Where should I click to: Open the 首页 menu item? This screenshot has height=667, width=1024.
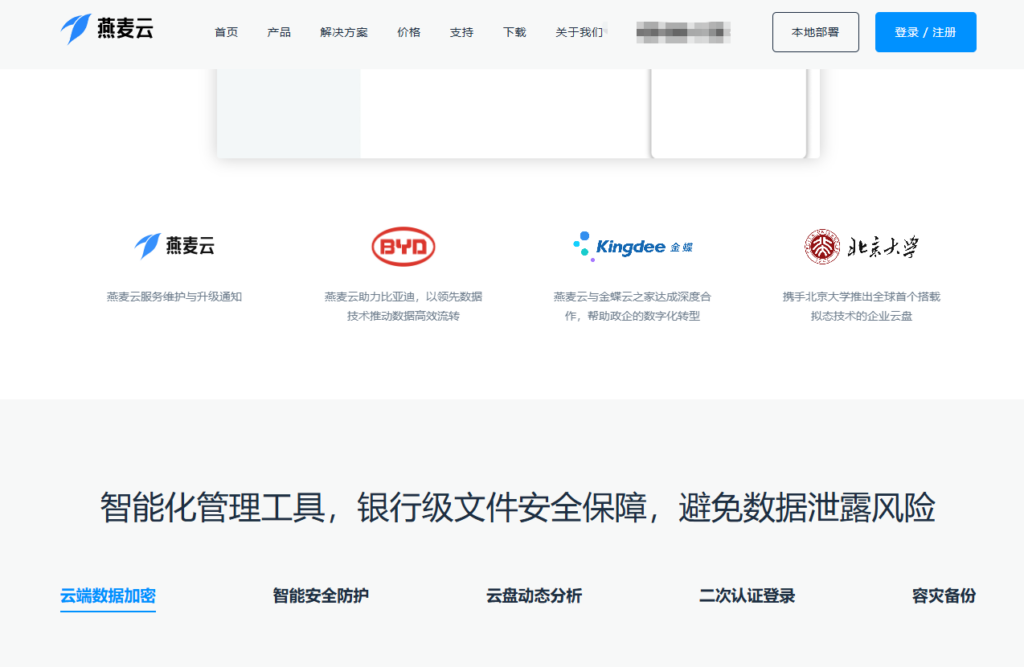(226, 32)
